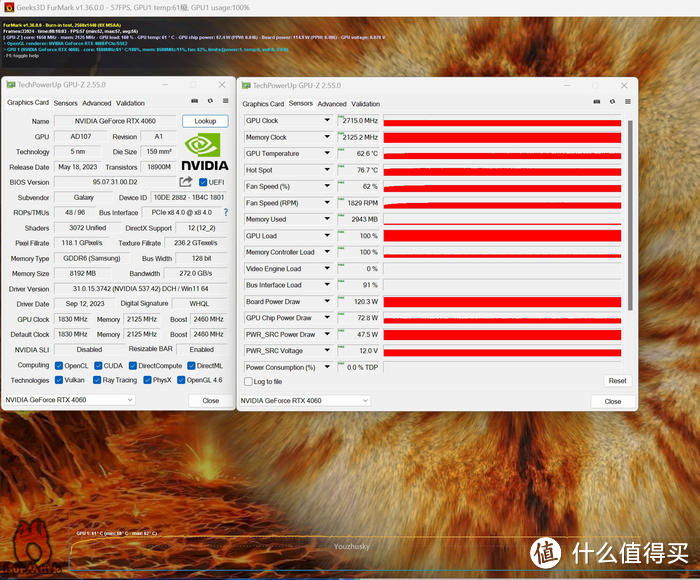Screen dimensions: 700x580
Task: Click the Bus Interface question mark icon
Action: (225, 213)
